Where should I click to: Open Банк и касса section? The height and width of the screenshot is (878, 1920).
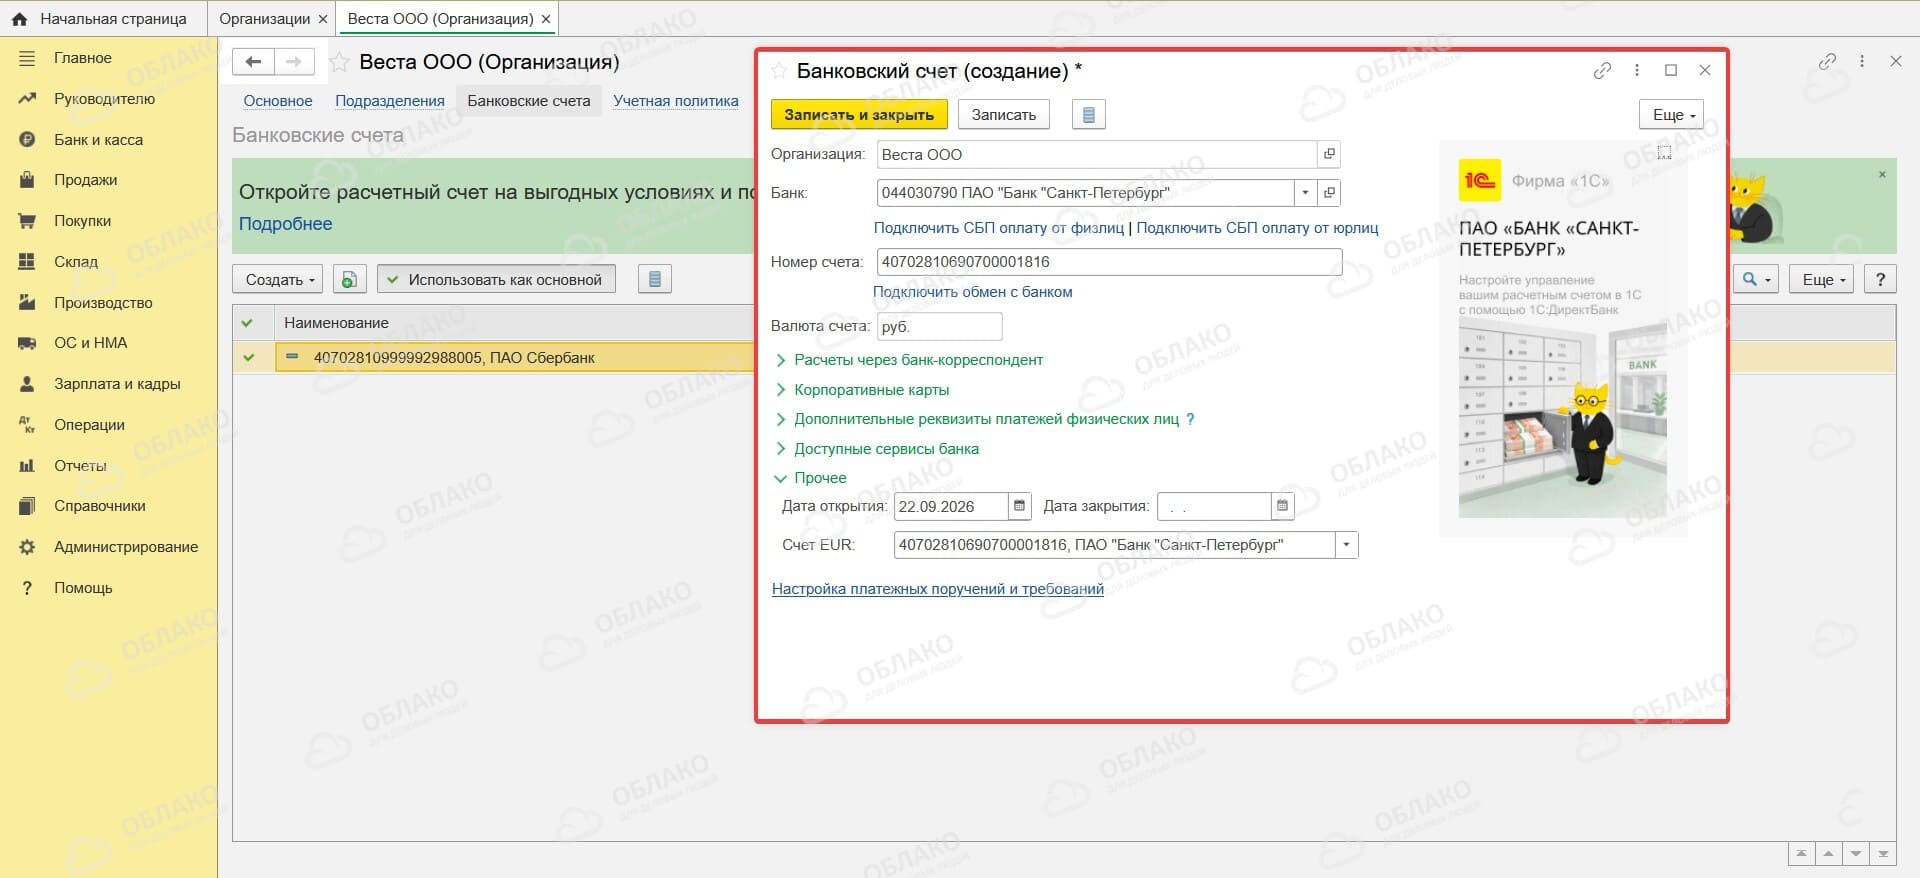click(98, 140)
